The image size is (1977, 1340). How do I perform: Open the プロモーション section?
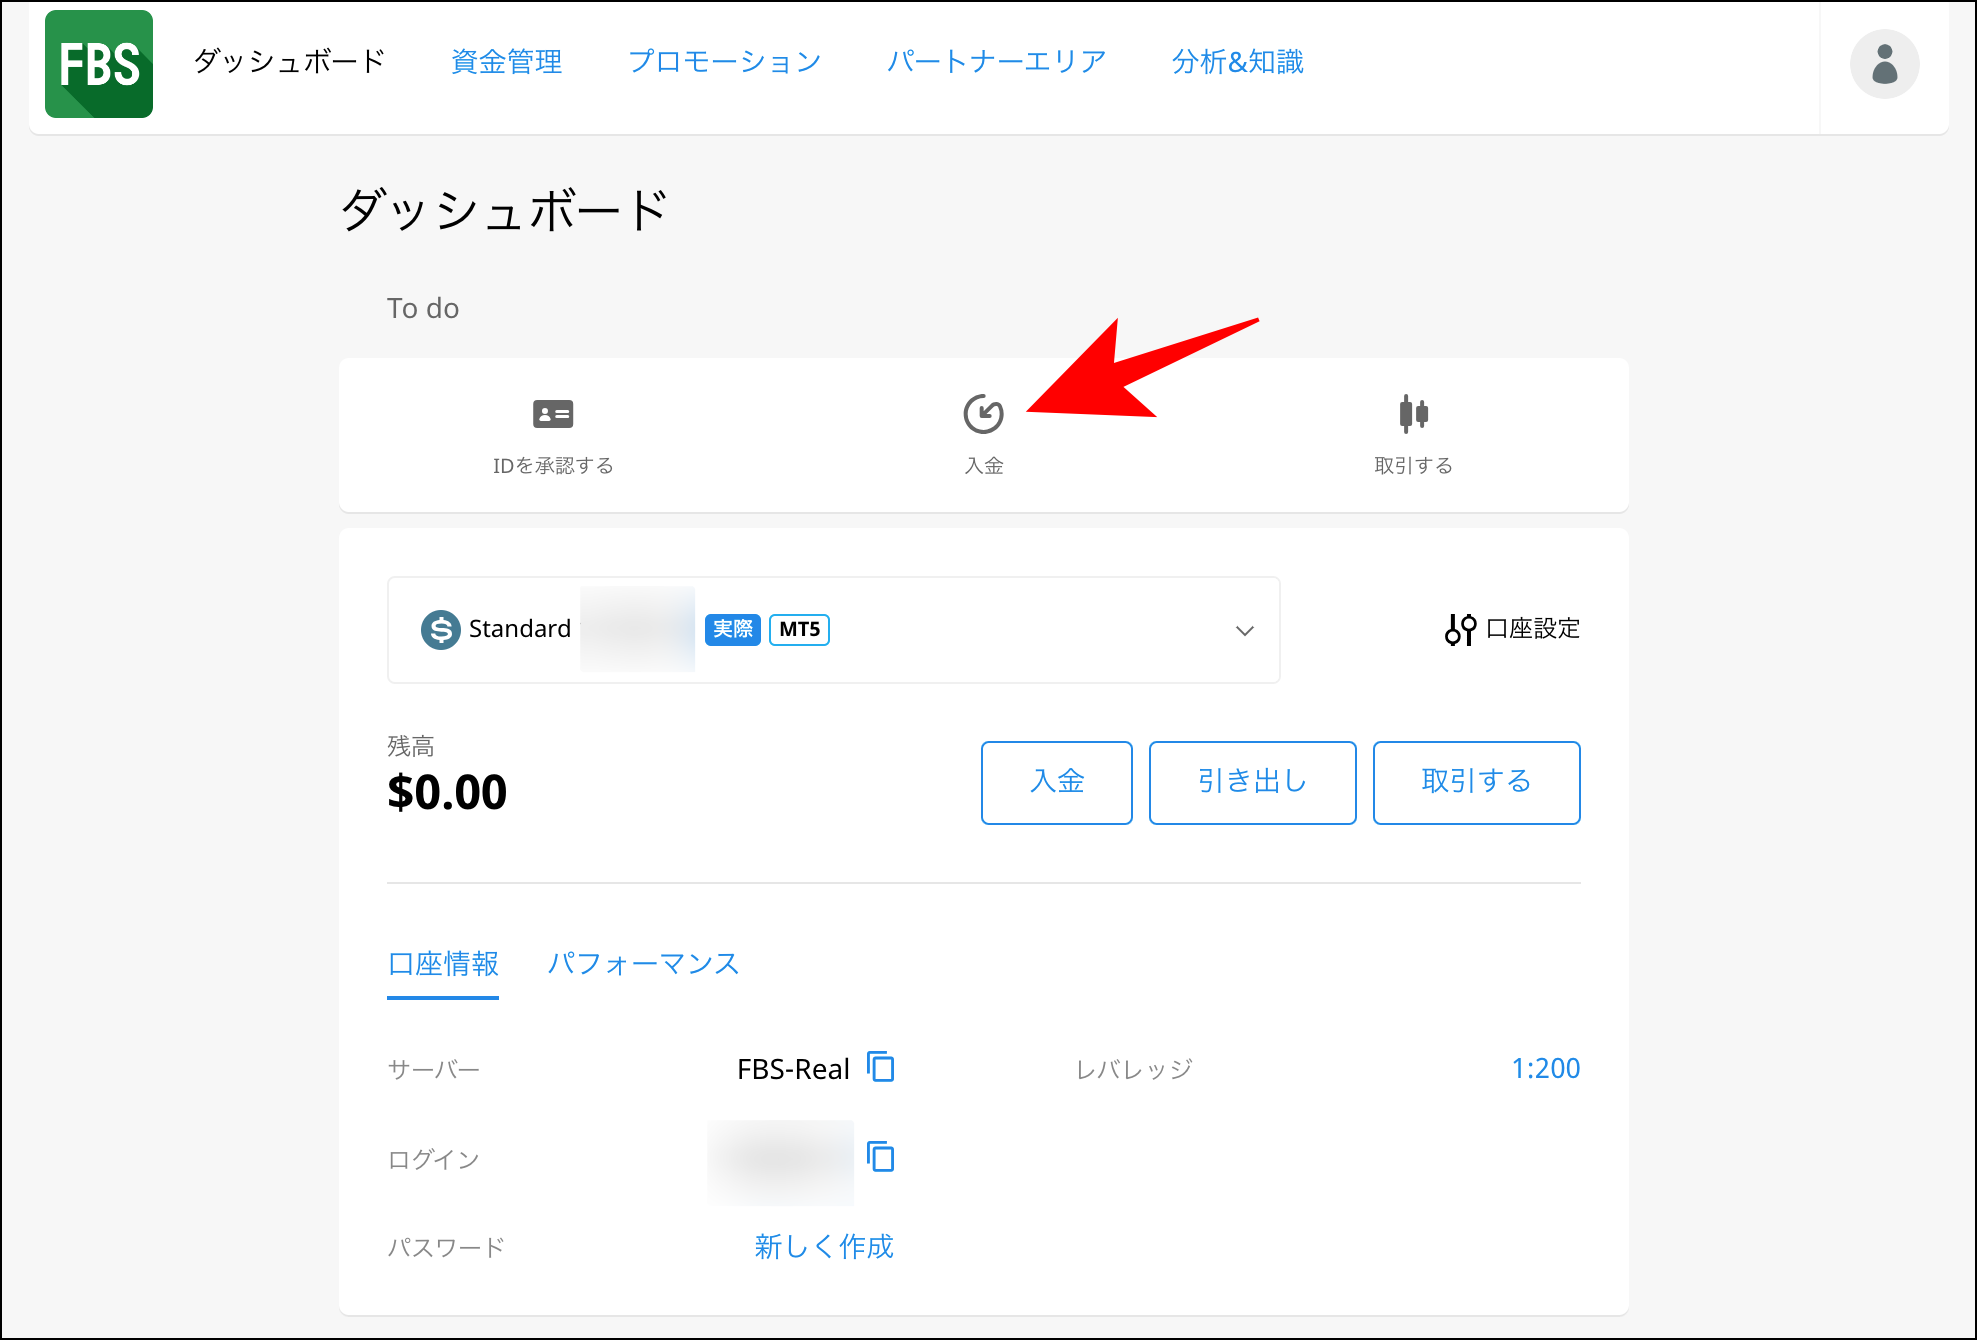(x=724, y=61)
